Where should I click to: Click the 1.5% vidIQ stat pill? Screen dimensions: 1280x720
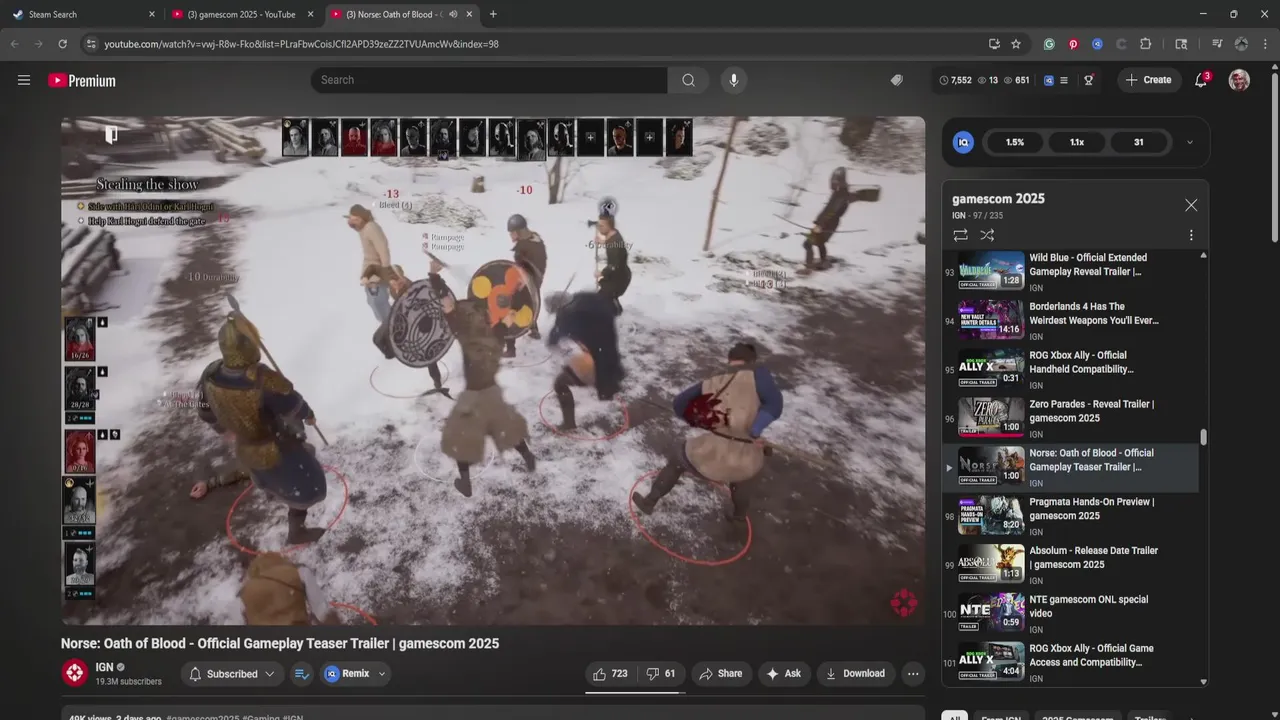1015,142
